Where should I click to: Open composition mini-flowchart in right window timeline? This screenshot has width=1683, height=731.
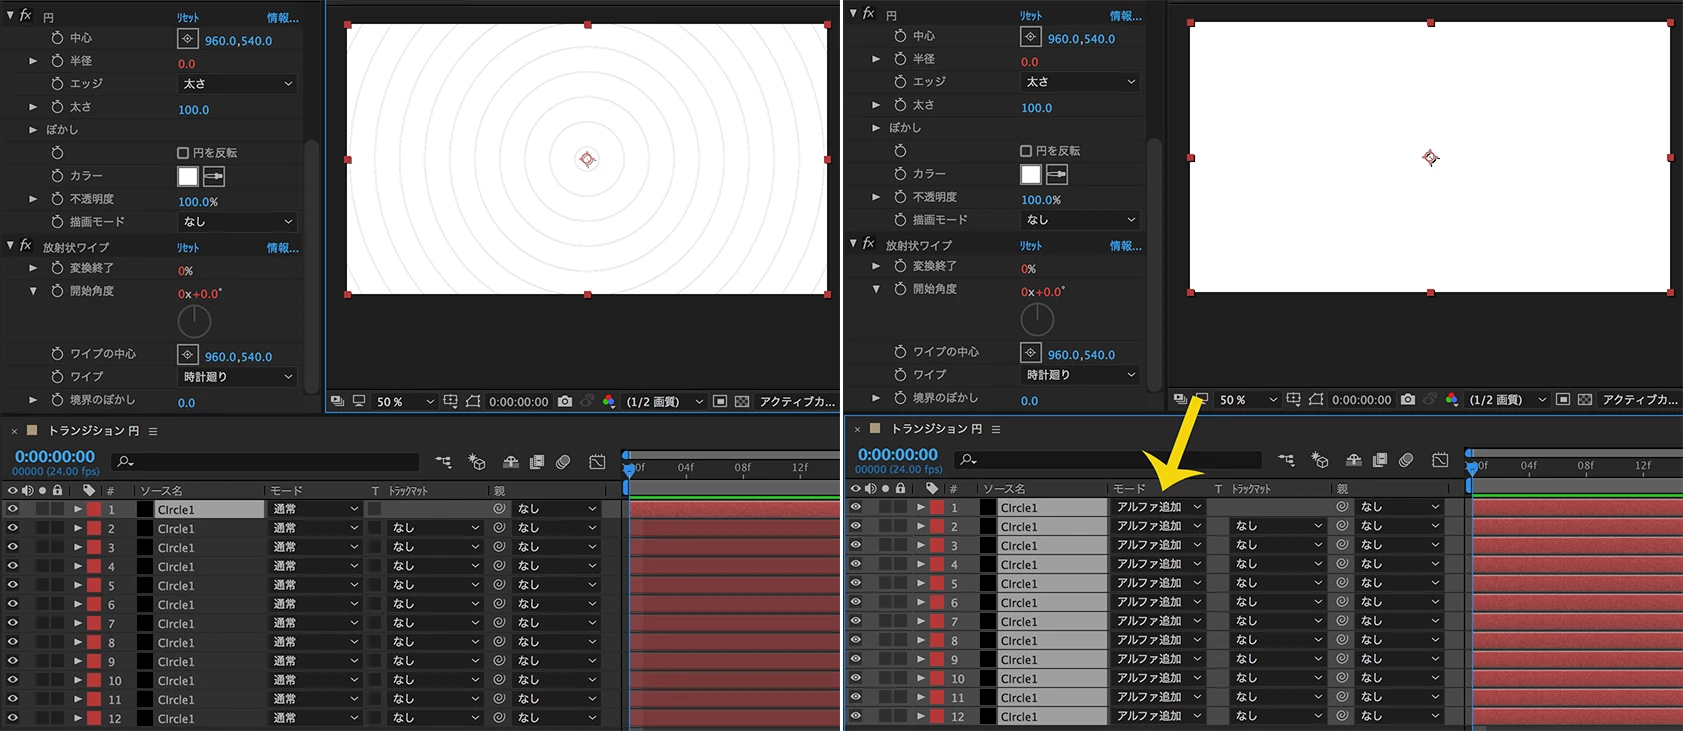pyautogui.click(x=1286, y=460)
